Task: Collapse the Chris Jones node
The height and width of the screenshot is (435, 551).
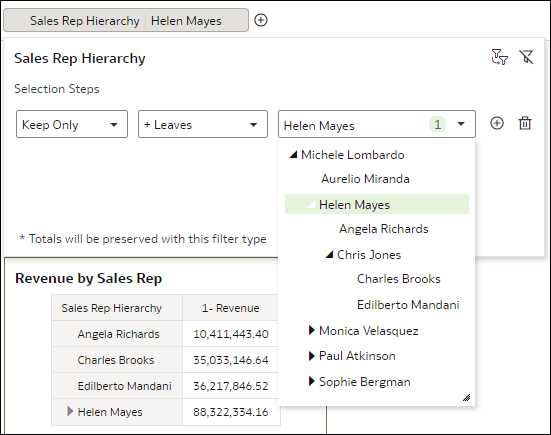Action: pos(329,254)
